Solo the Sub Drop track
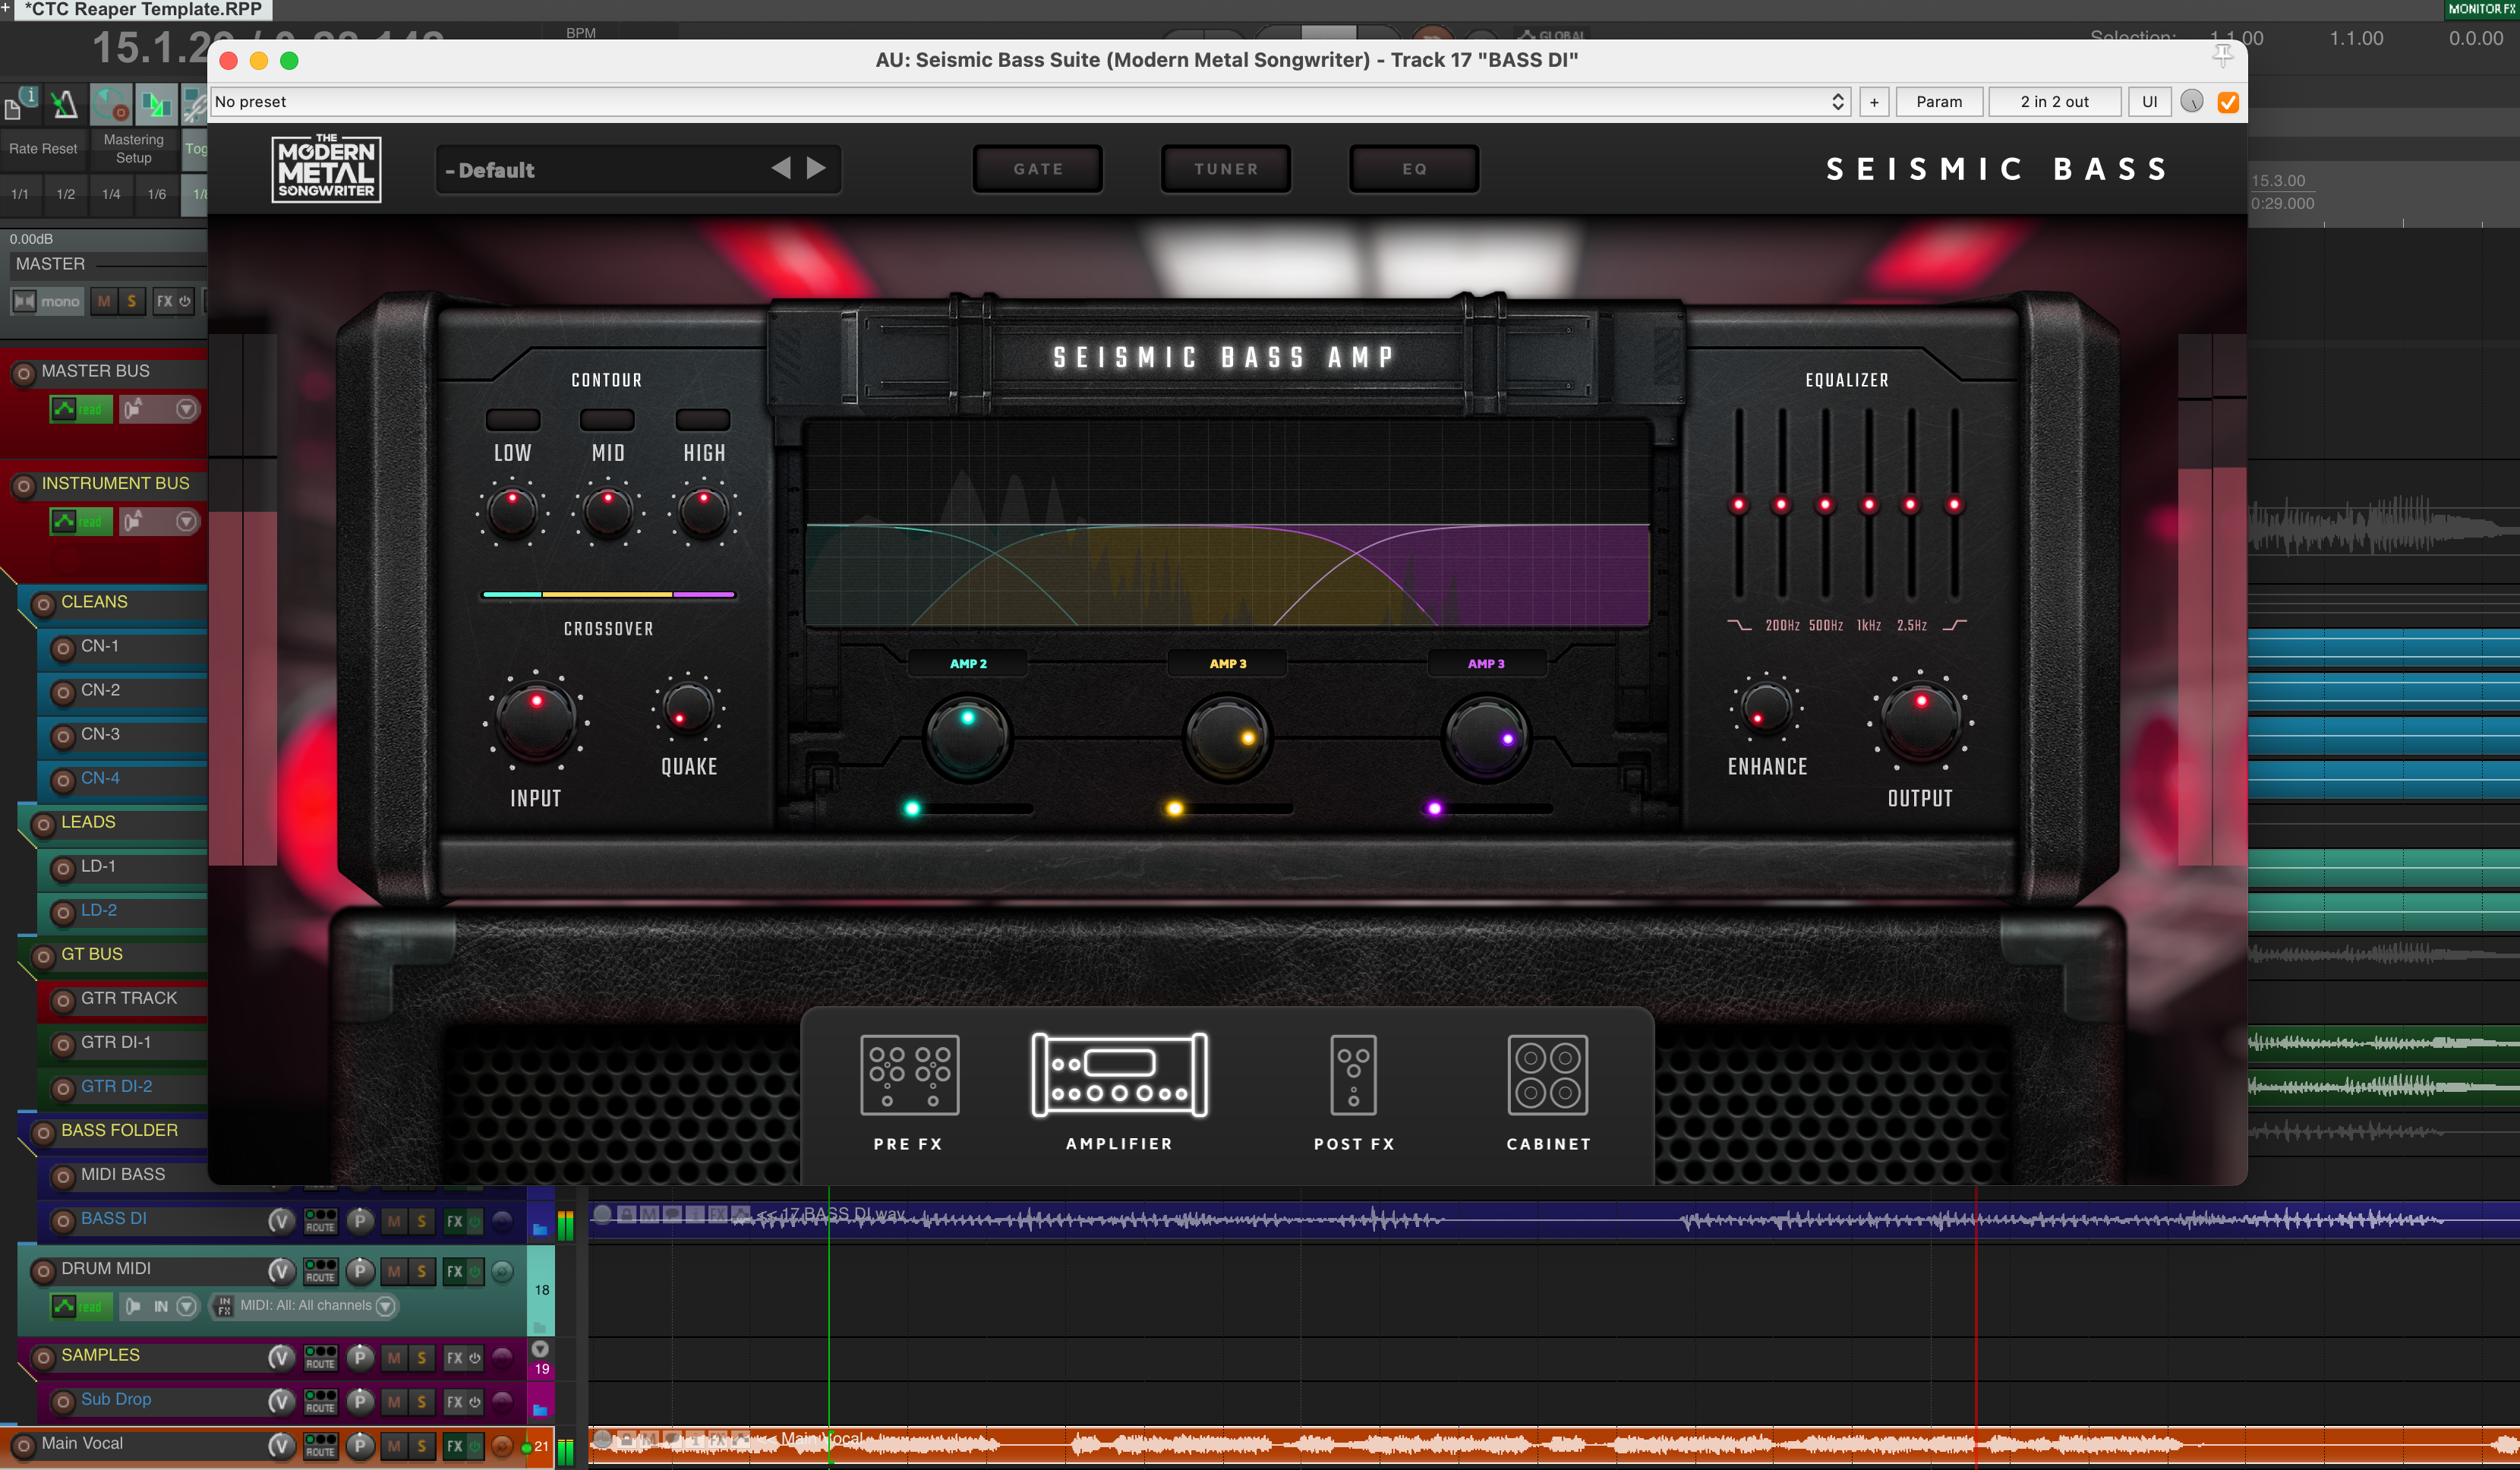 [422, 1402]
